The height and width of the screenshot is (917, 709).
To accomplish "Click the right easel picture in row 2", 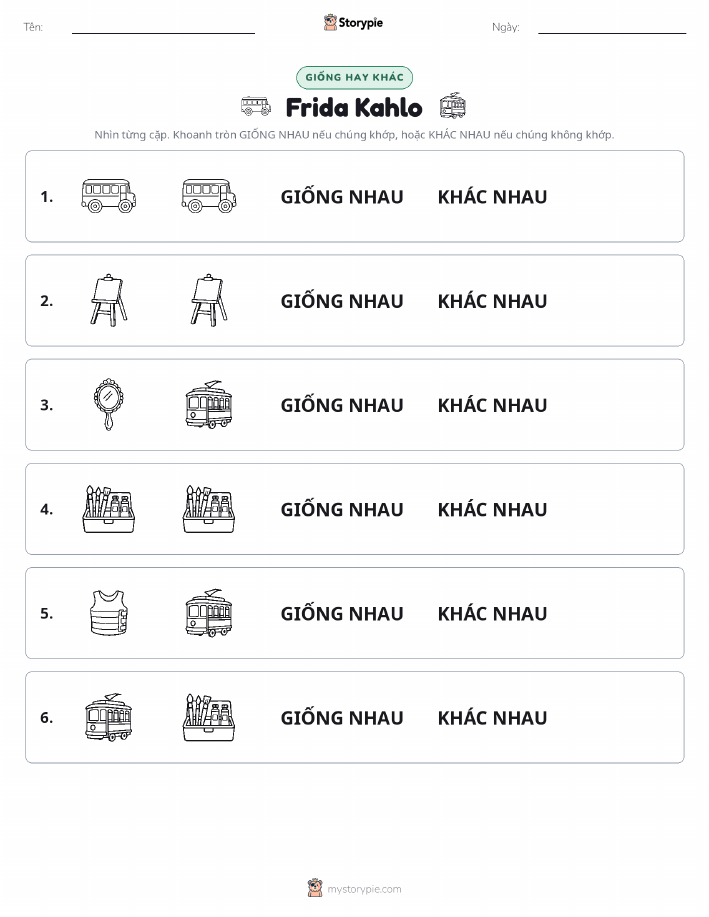I will [x=209, y=300].
